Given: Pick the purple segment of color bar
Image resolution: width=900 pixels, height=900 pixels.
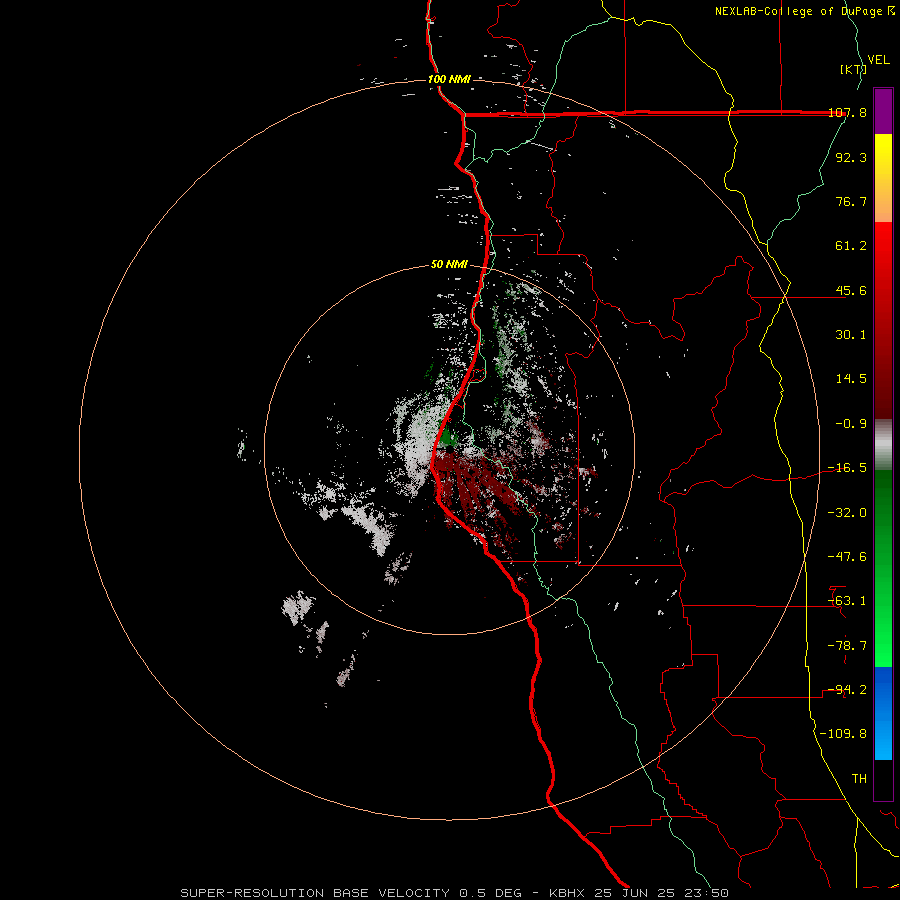Looking at the screenshot, I should pyautogui.click(x=883, y=111).
